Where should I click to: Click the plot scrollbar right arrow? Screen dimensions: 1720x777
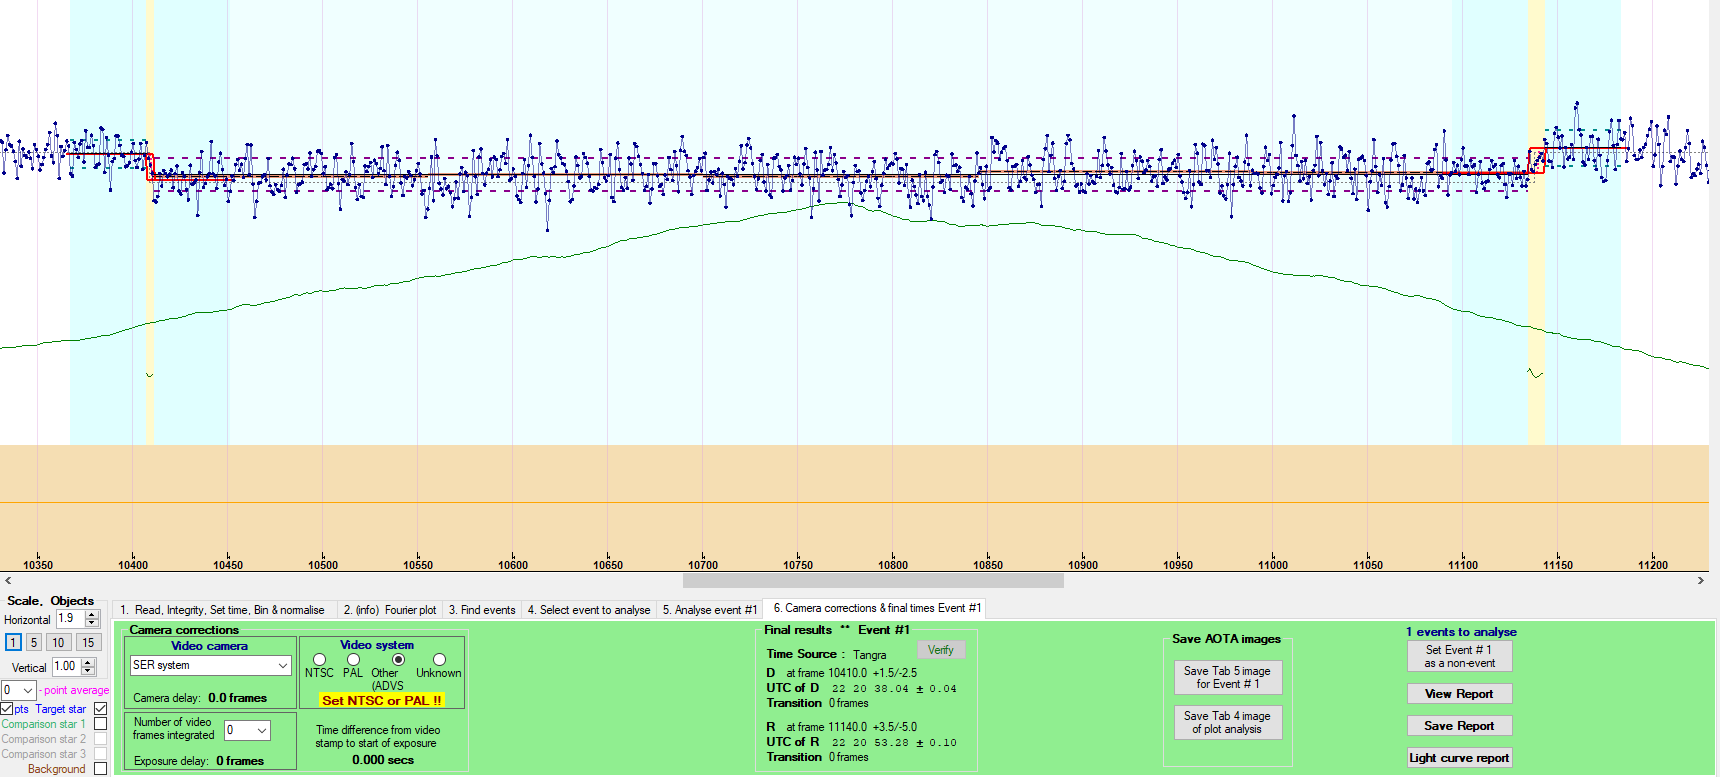click(1701, 580)
